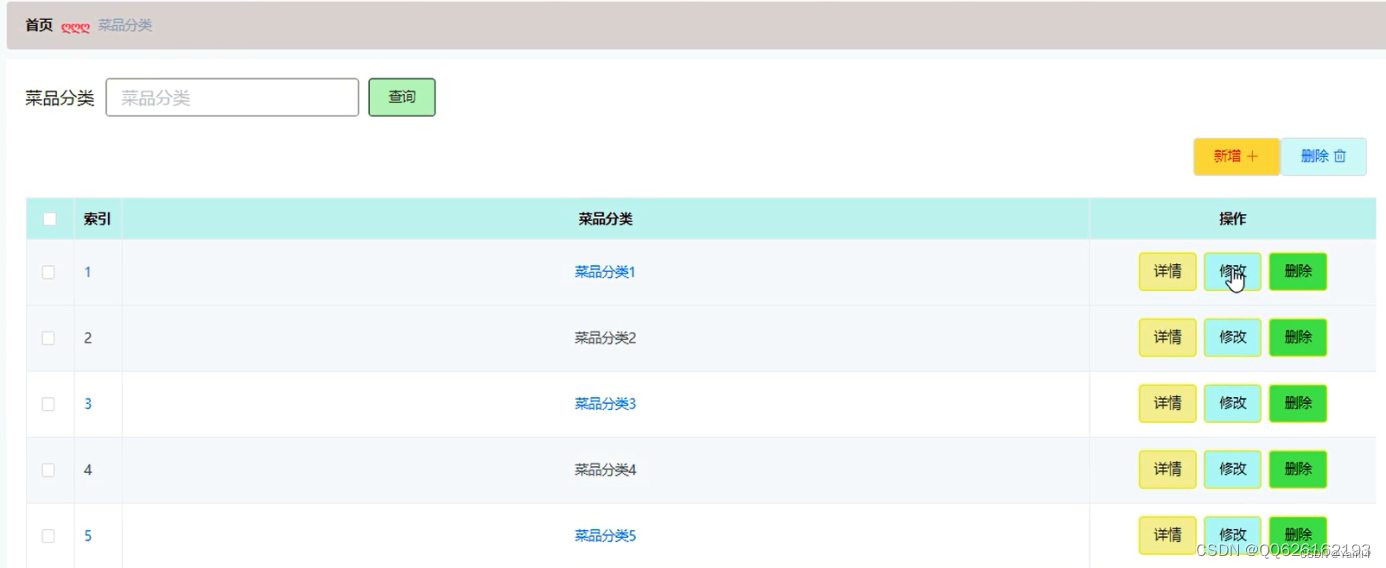1386x568 pixels.
Task: Click 修改 for 菜品分类1
Action: [x=1233, y=272]
